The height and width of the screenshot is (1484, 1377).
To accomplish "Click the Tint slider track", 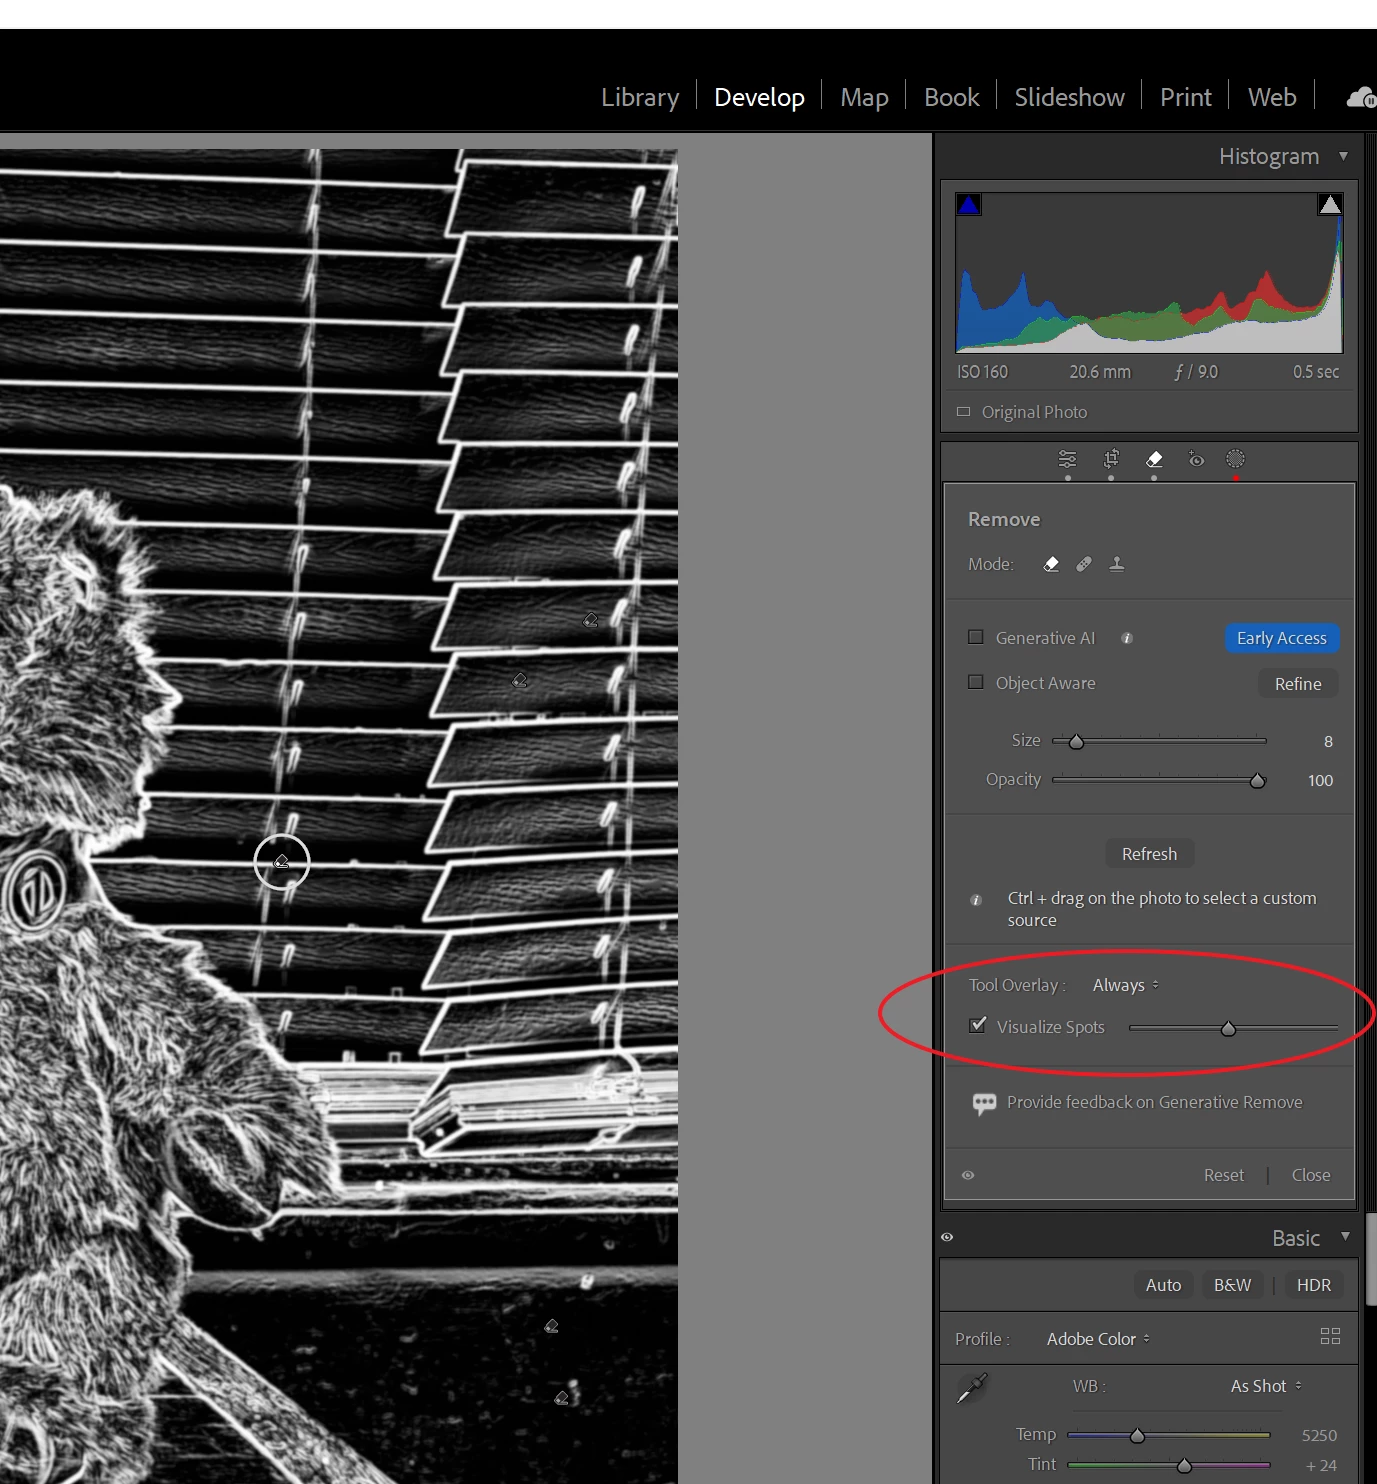I will tap(1169, 1465).
